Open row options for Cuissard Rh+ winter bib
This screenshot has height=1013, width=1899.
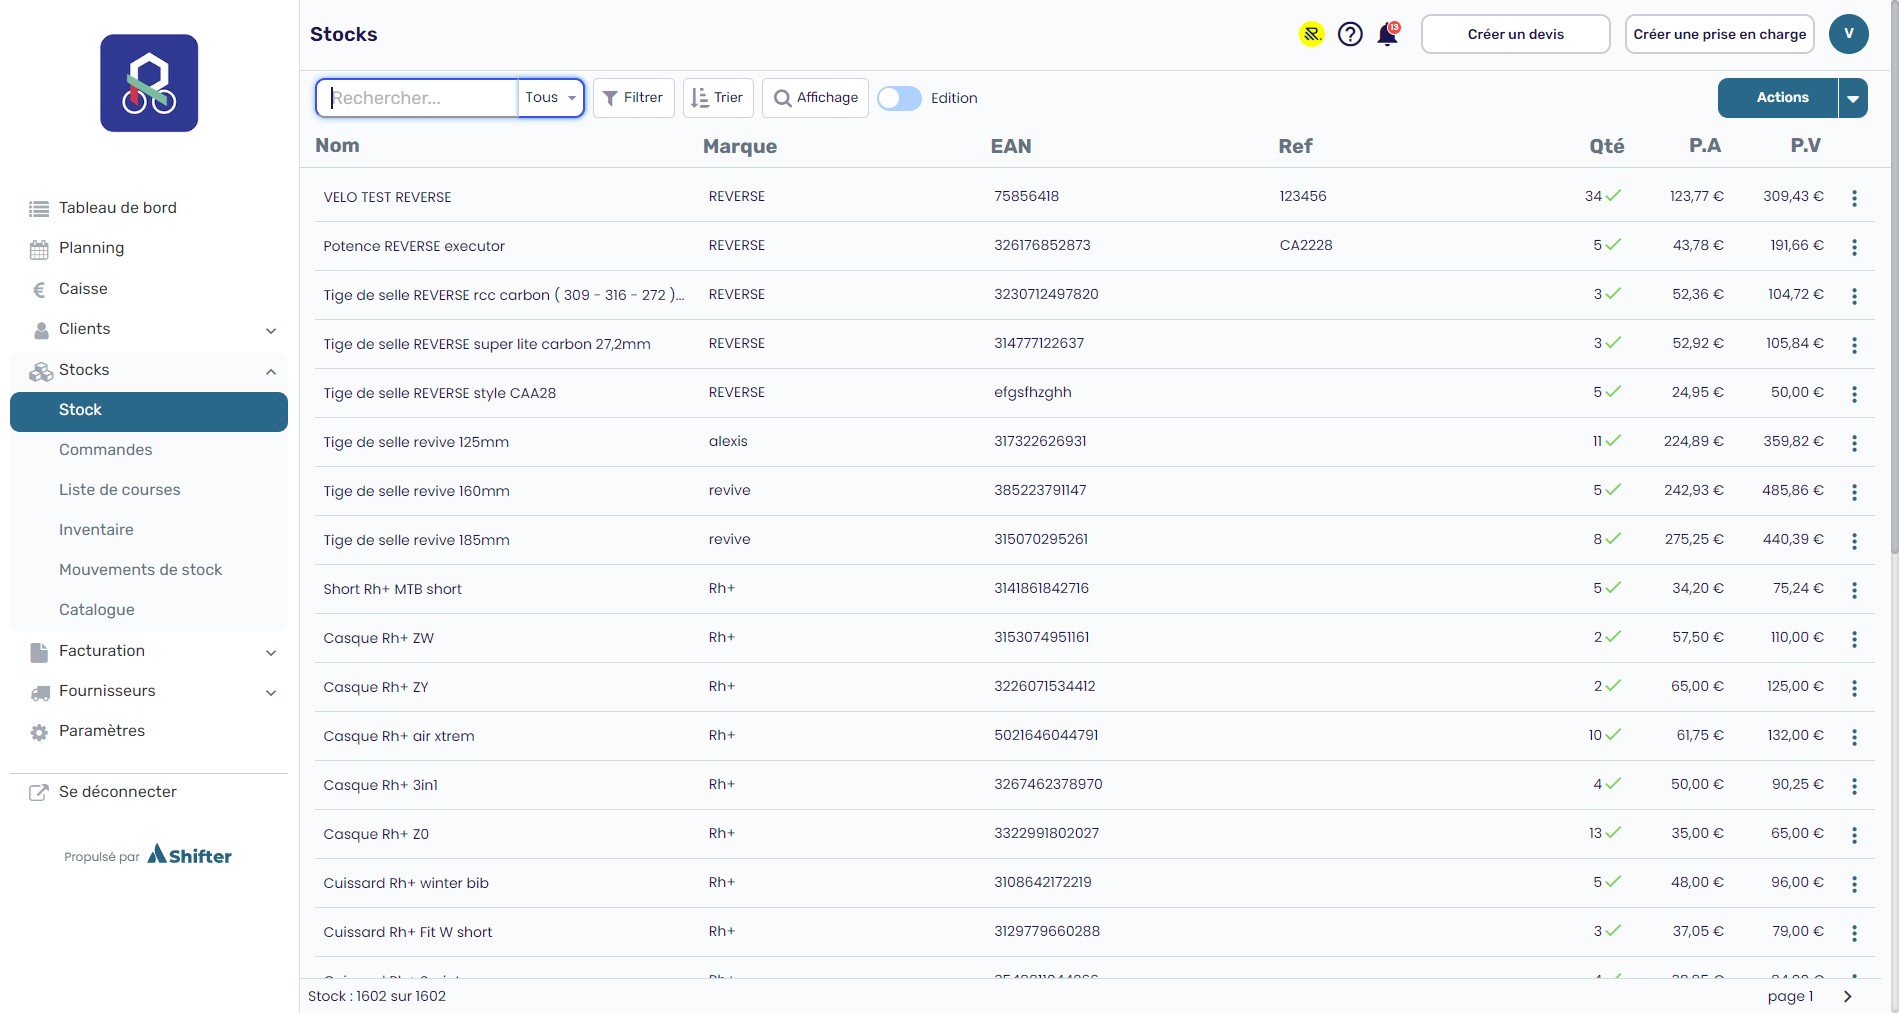click(x=1854, y=884)
